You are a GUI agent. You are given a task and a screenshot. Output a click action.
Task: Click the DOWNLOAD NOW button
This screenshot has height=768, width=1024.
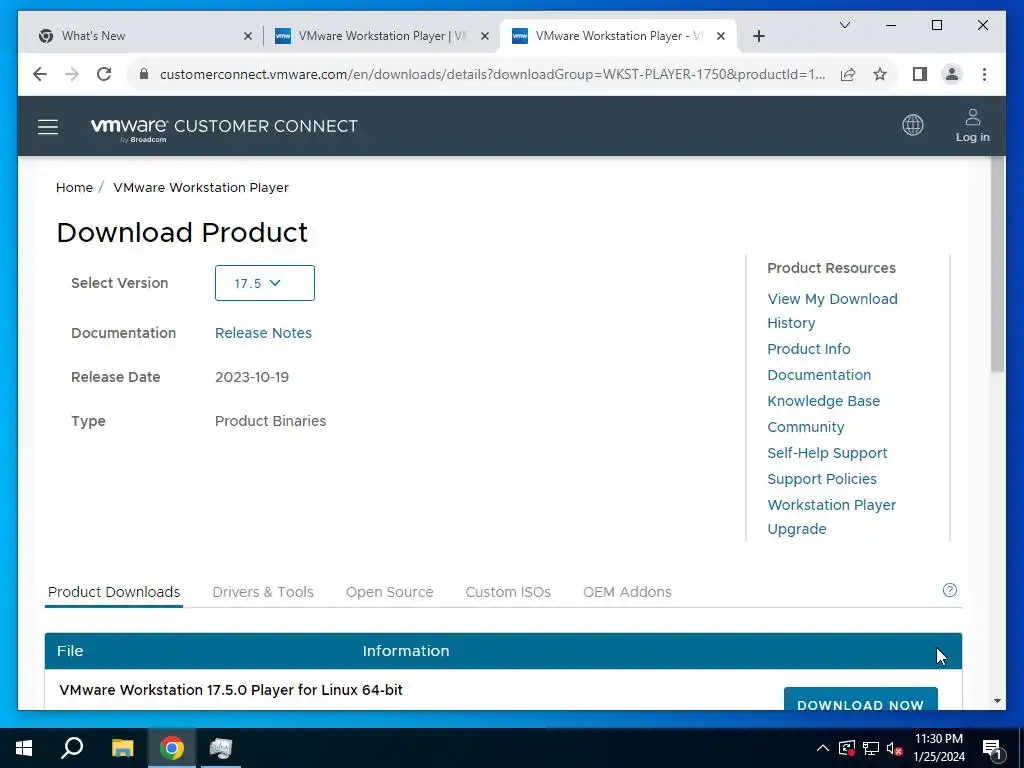[860, 699]
